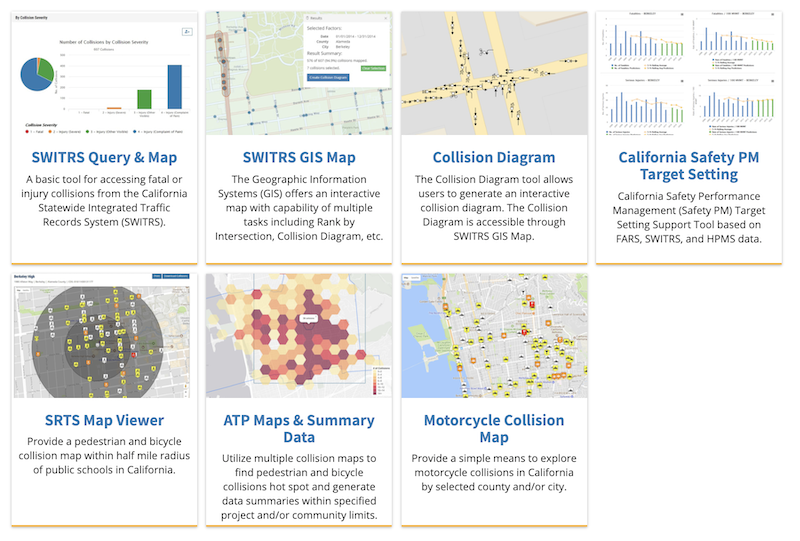
Task: Click text 'California Safety Performance Management'
Action: (x=689, y=204)
